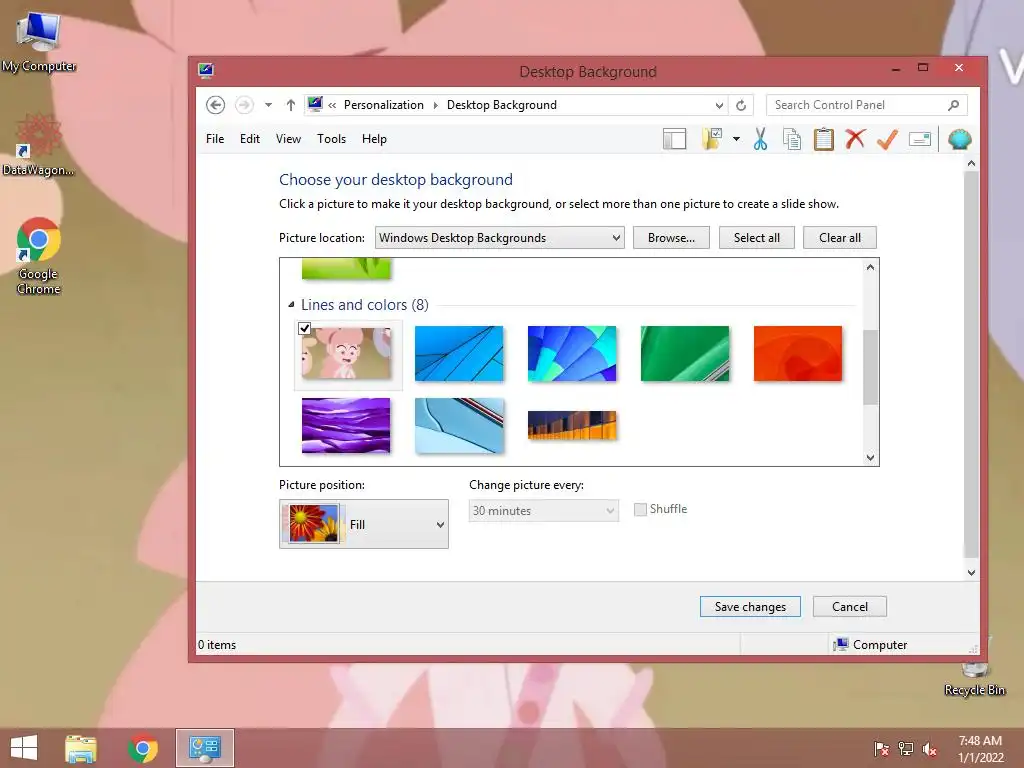Viewport: 1024px width, 768px height.
Task: Select the orange and navy bars wallpaper
Action: [572, 425]
